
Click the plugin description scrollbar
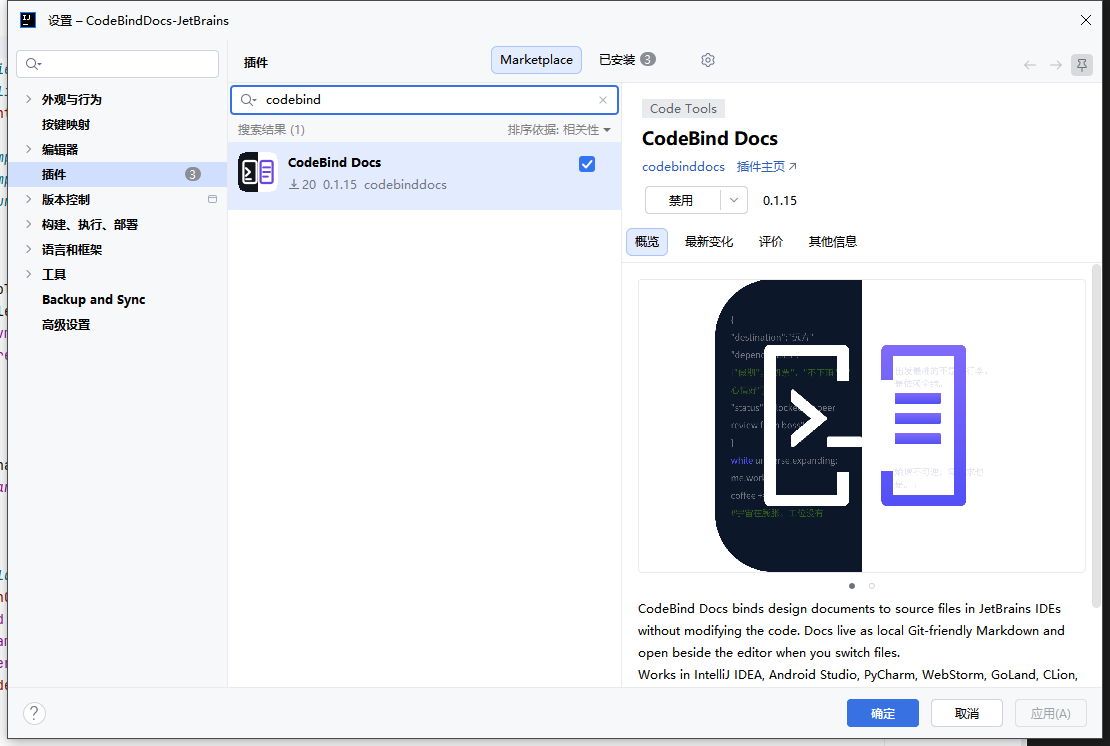point(1096,435)
